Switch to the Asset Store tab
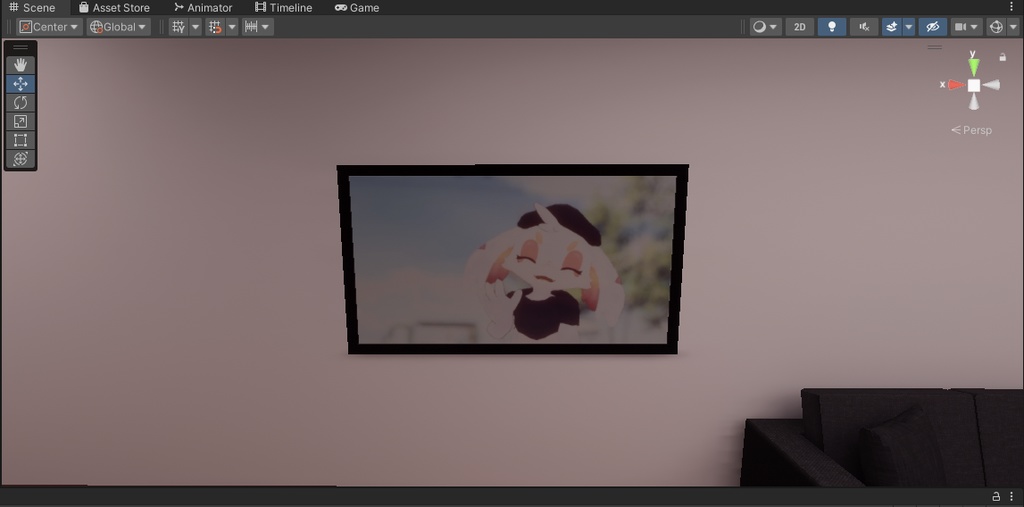Screen dimensions: 1024x507 (x=114, y=8)
